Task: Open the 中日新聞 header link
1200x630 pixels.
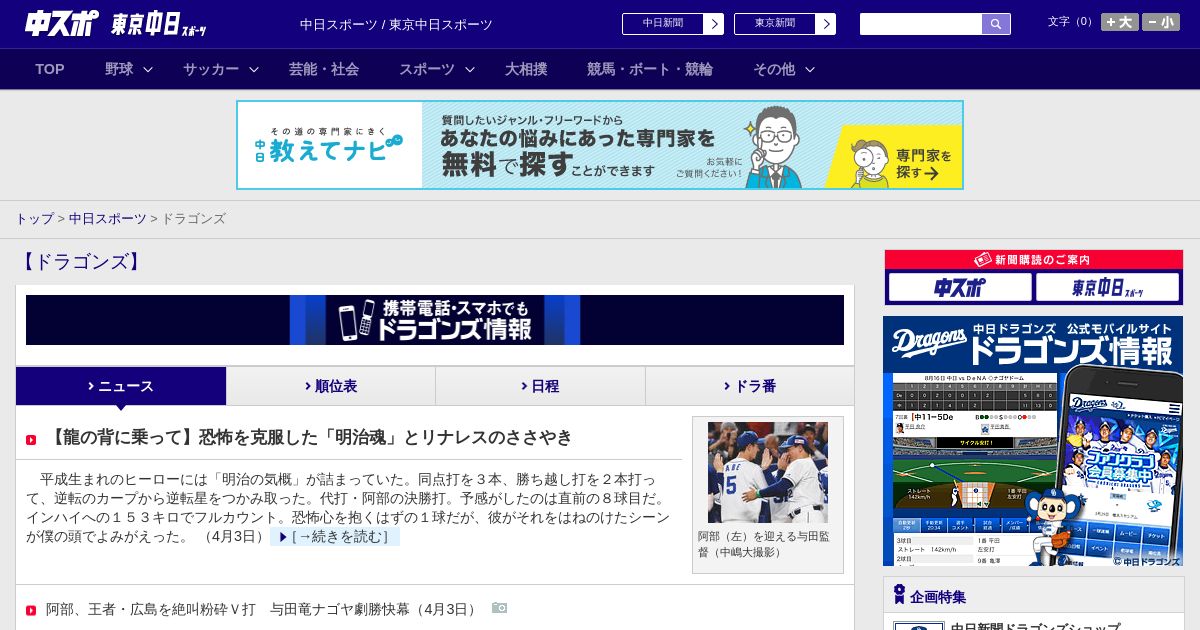Action: pos(662,24)
